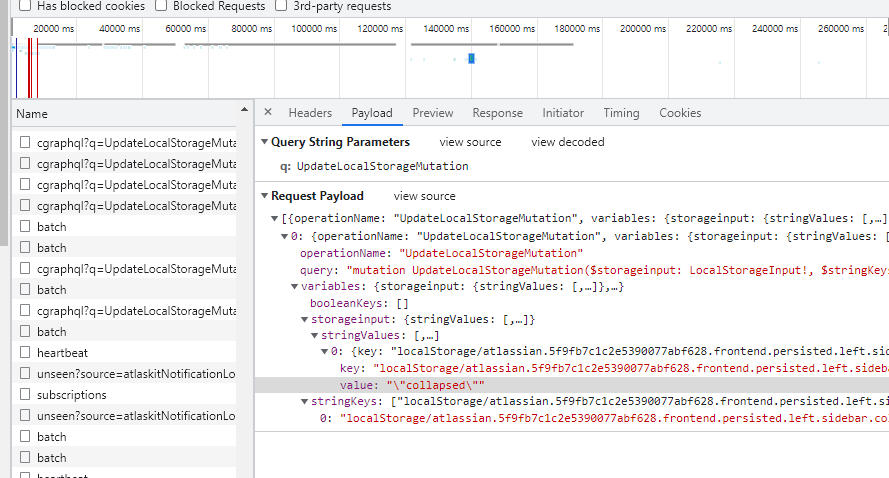Image resolution: width=889 pixels, height=478 pixels.
Task: Select the first batch request row
Action: click(x=124, y=227)
